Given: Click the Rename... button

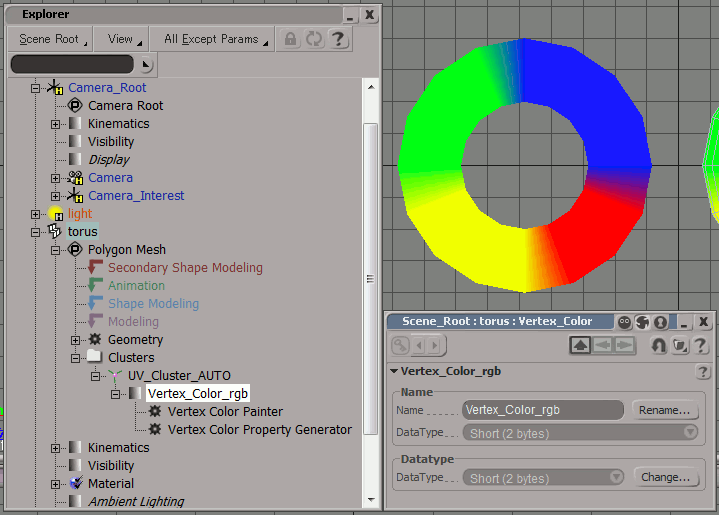Looking at the screenshot, I should click(x=663, y=410).
